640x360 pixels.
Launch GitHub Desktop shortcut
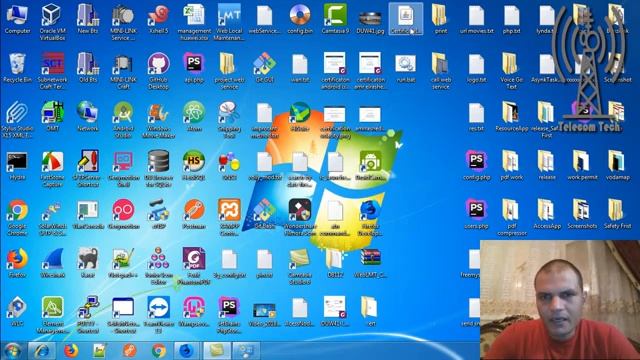(x=158, y=71)
